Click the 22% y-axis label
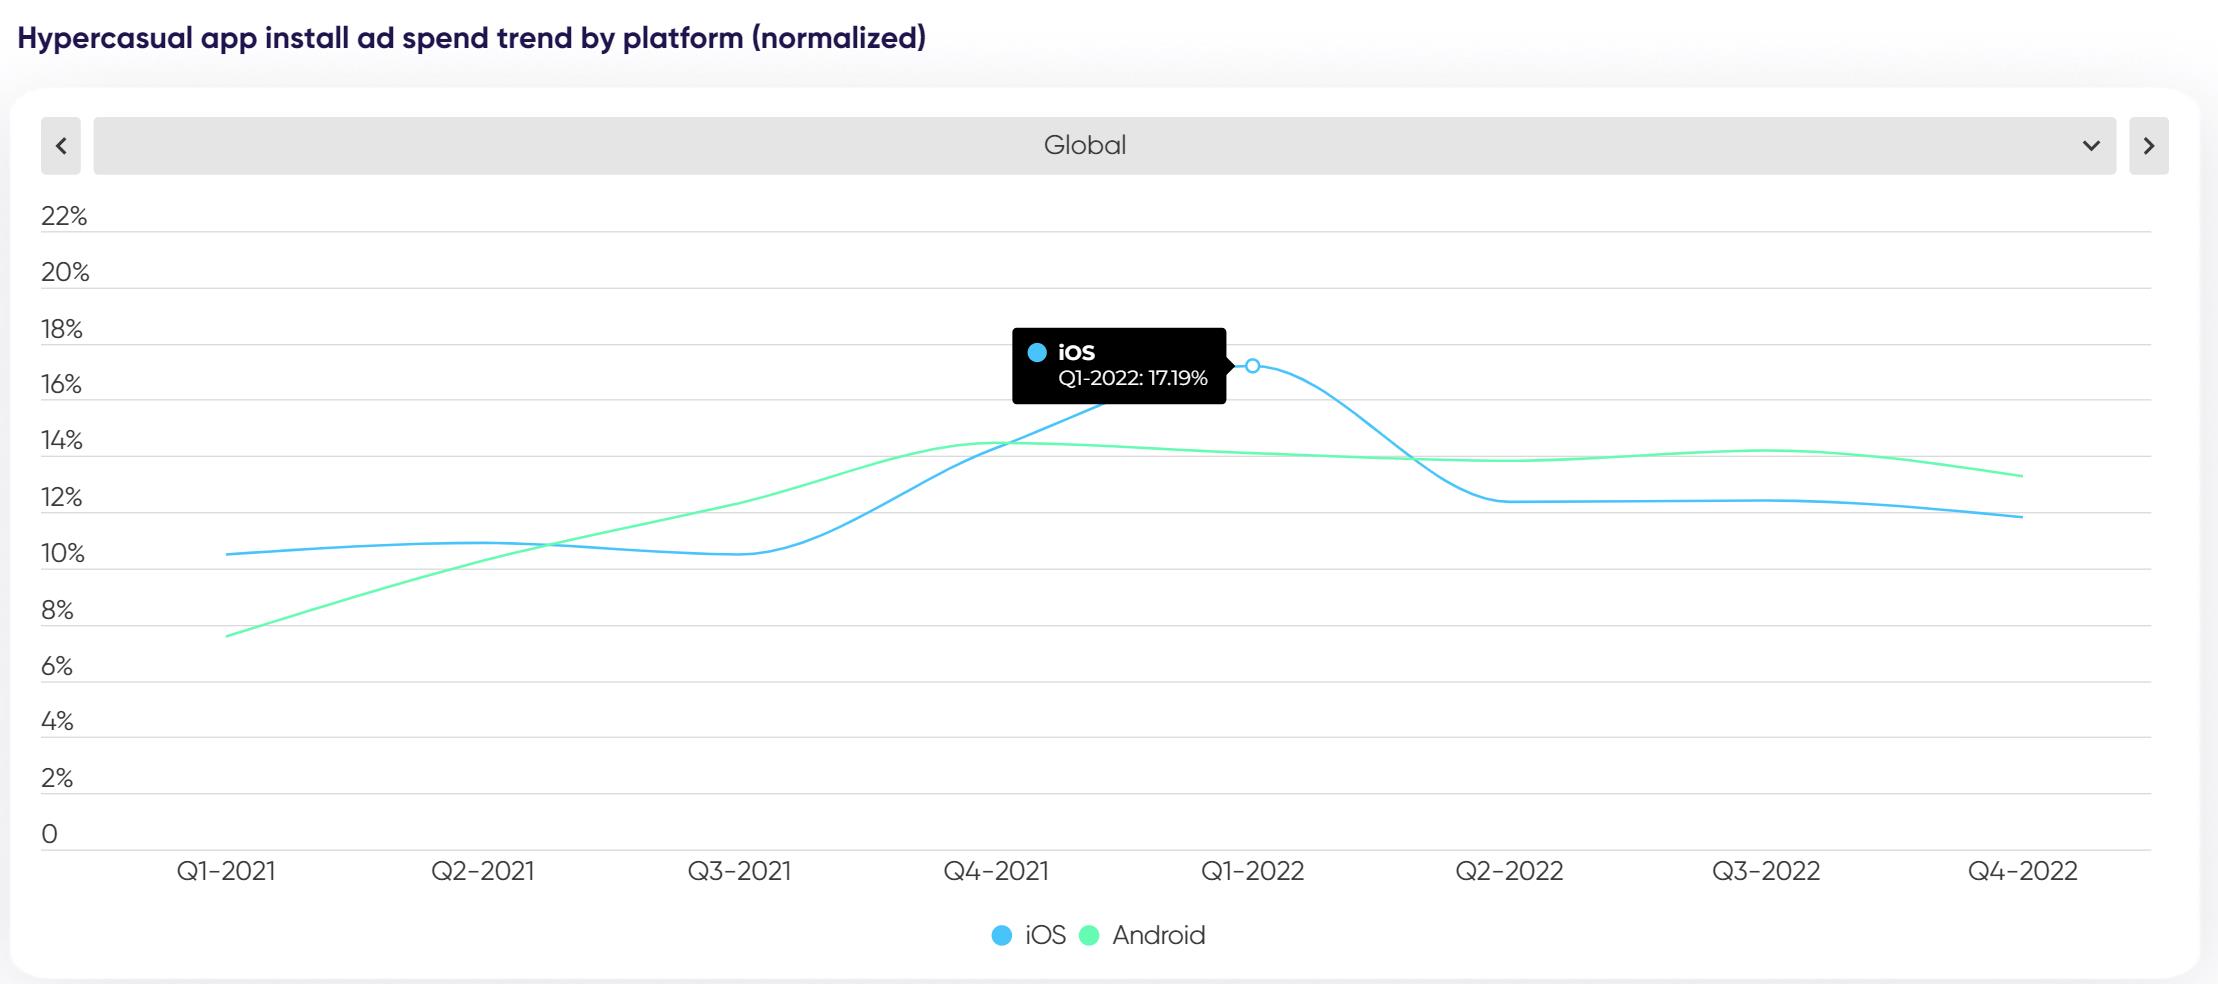Viewport: 2218px width, 984px height. pyautogui.click(x=64, y=216)
